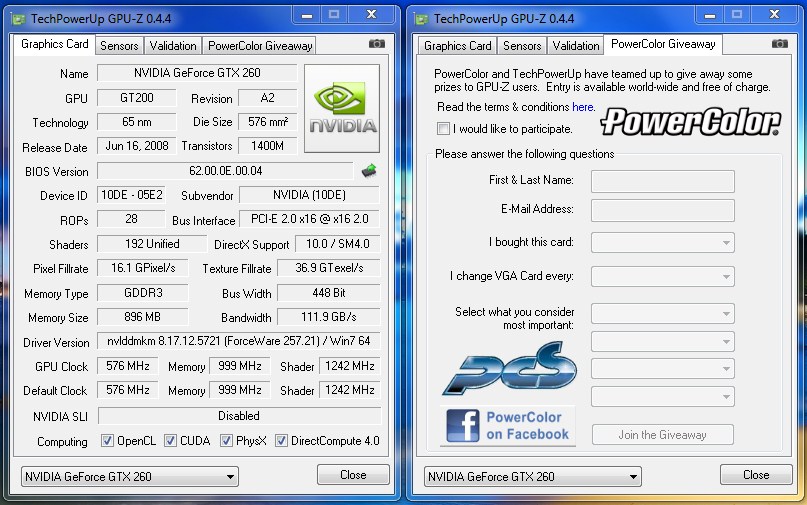Open third 'most important' dropdown
This screenshot has height=505, width=807.
coord(662,369)
